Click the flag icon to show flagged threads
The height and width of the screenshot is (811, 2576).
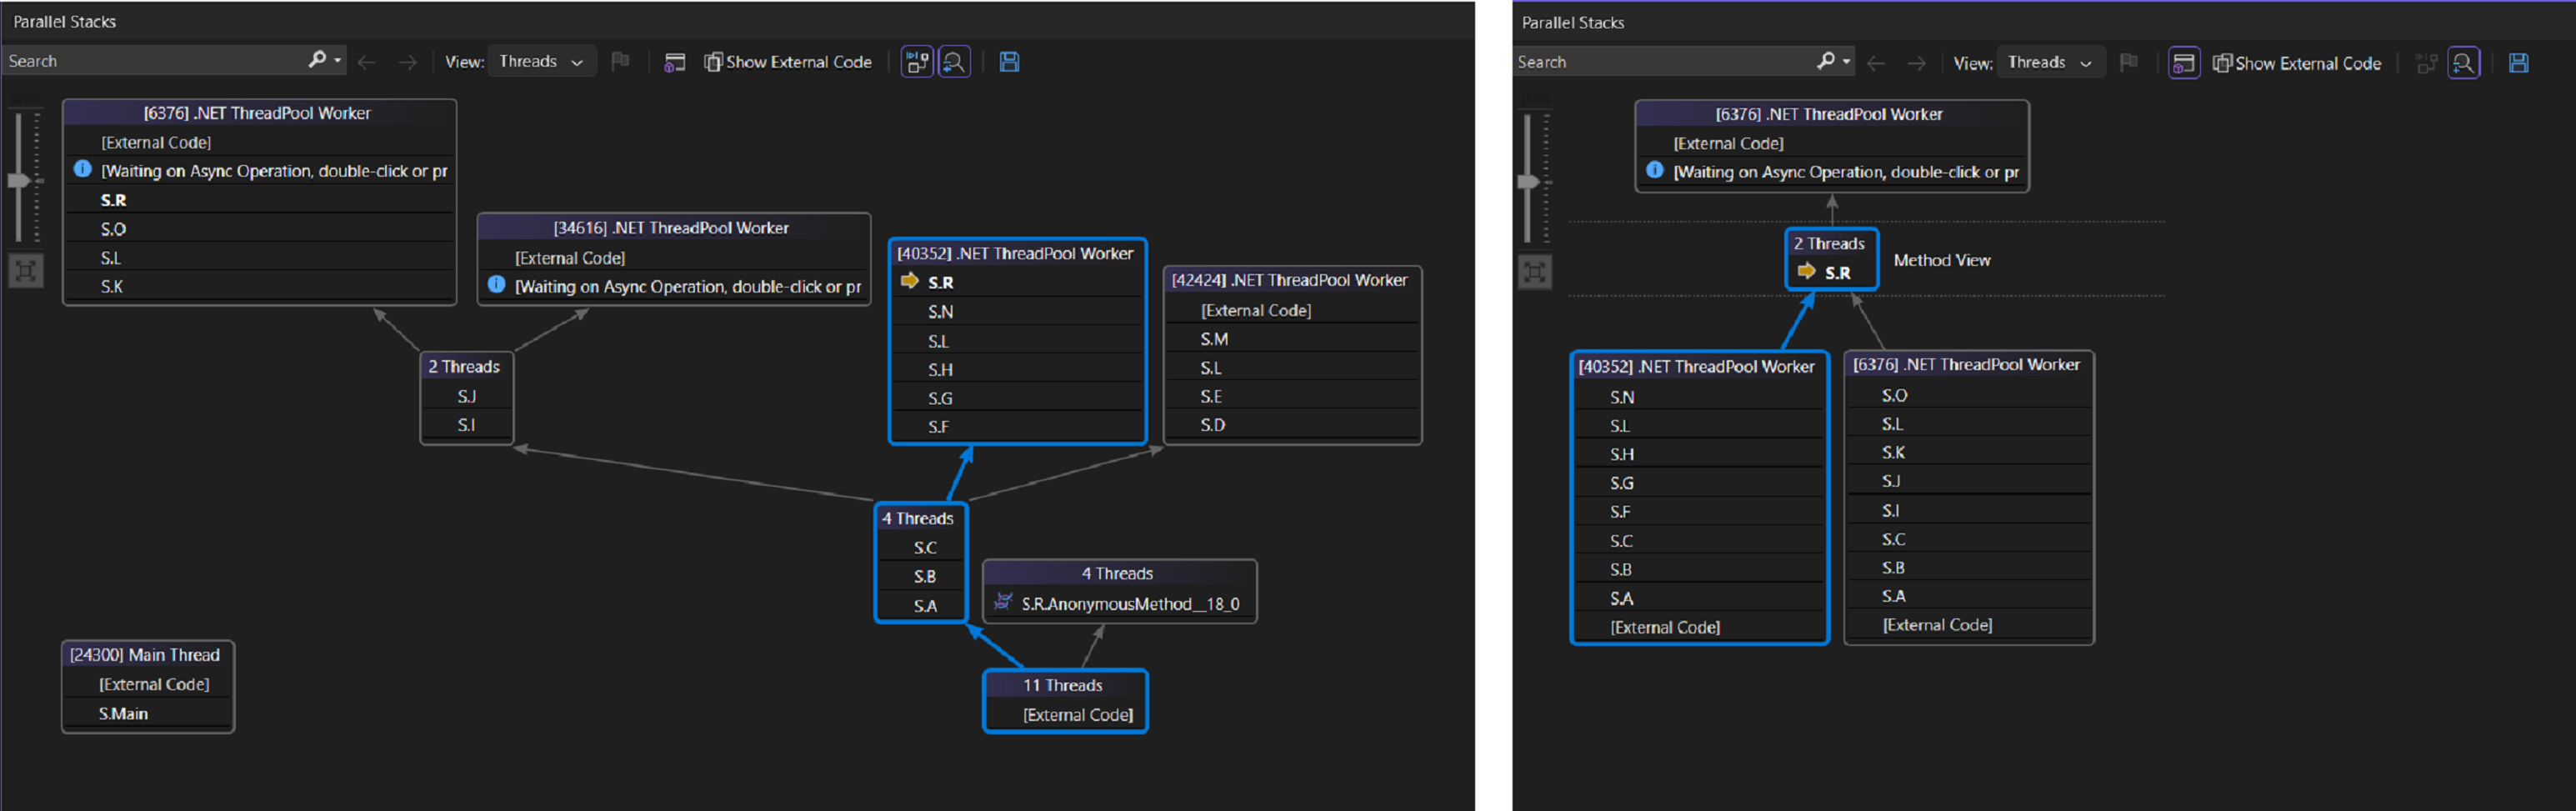[620, 61]
